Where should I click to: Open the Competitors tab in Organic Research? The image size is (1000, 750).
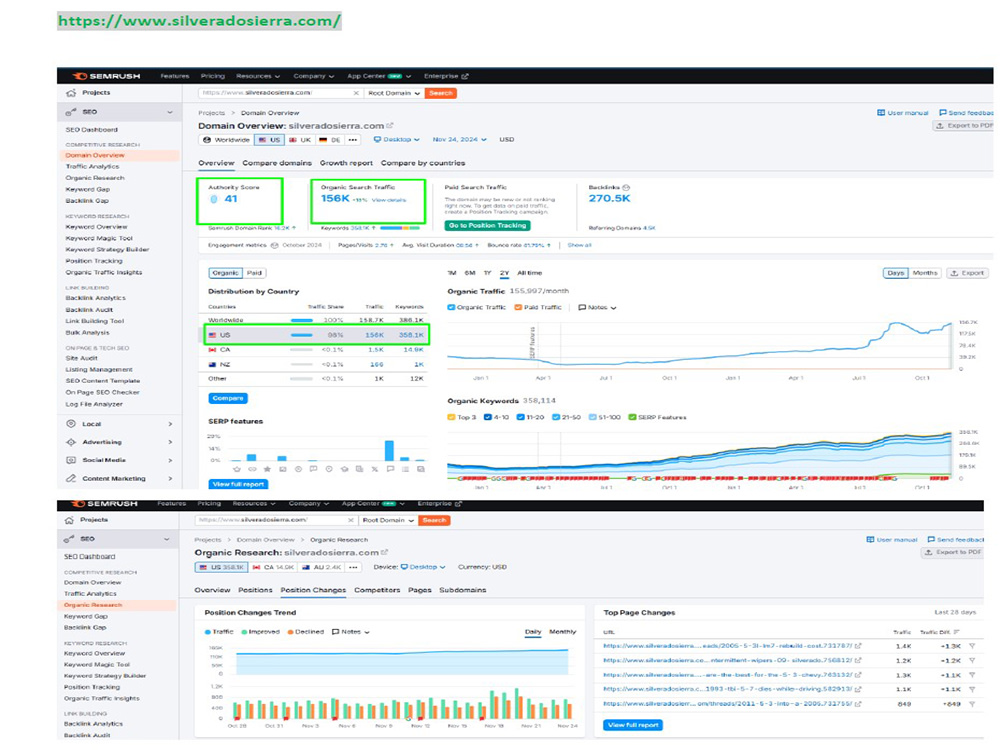click(377, 590)
